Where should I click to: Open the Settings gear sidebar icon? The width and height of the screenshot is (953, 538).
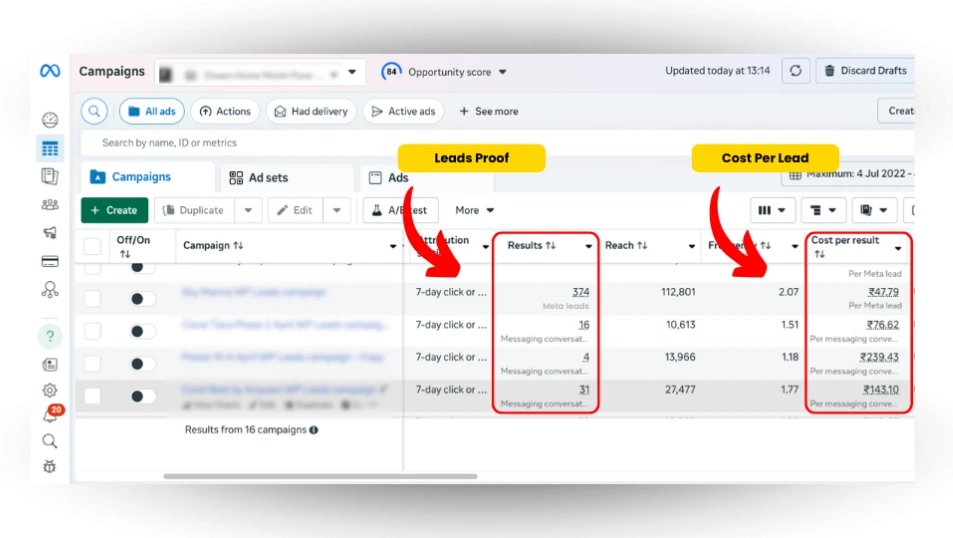50,390
